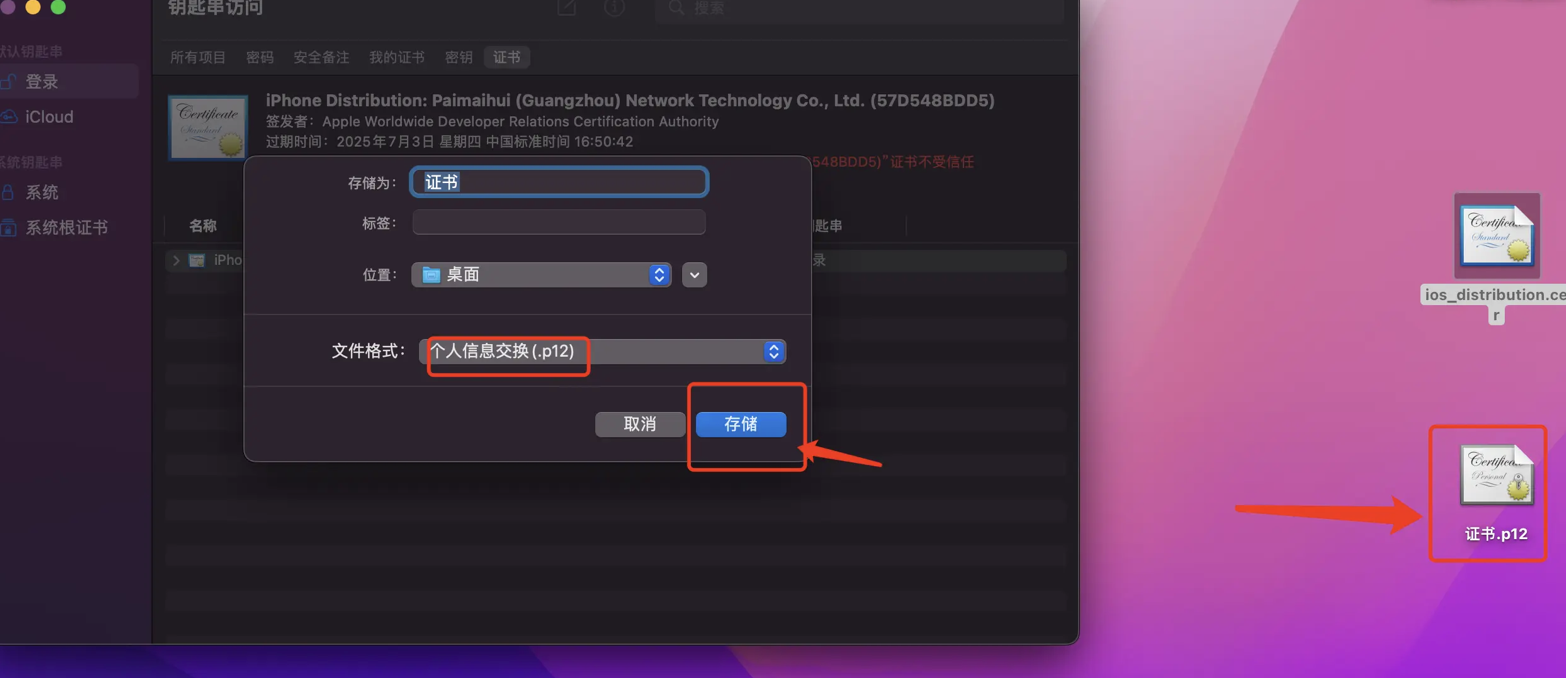The height and width of the screenshot is (678, 1566).
Task: Select the 证书.p12 file on desktop
Action: pyautogui.click(x=1496, y=494)
